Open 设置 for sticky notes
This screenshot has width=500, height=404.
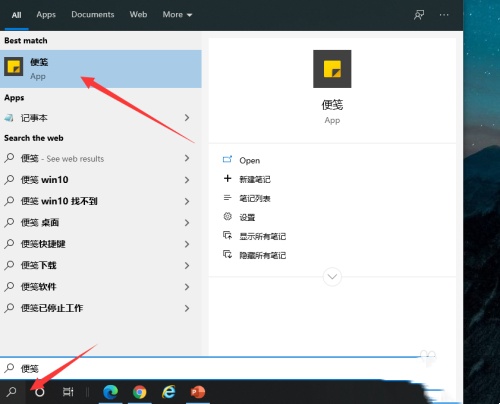click(247, 217)
